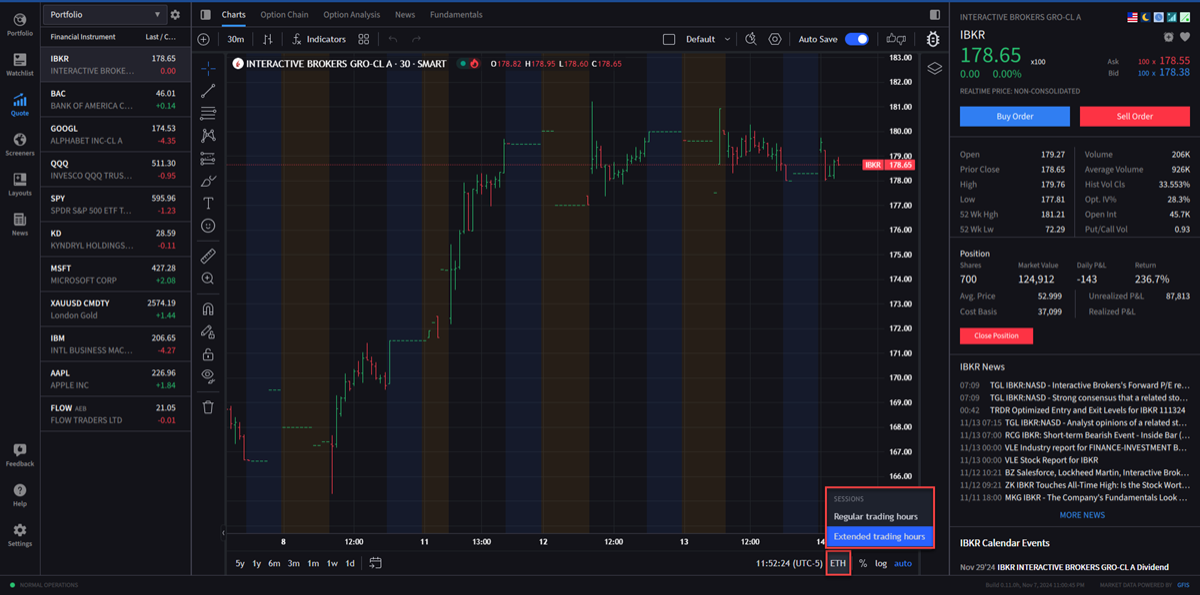Image resolution: width=1200 pixels, height=595 pixels.
Task: Click the add symbol plus icon
Action: 204,39
